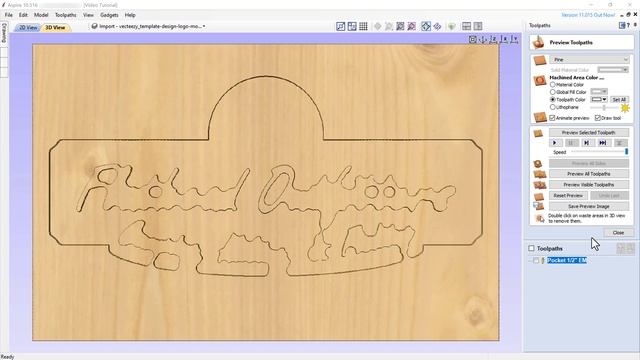Open the Drawing side tab
This screenshot has width=640, height=360.
(x=4, y=33)
